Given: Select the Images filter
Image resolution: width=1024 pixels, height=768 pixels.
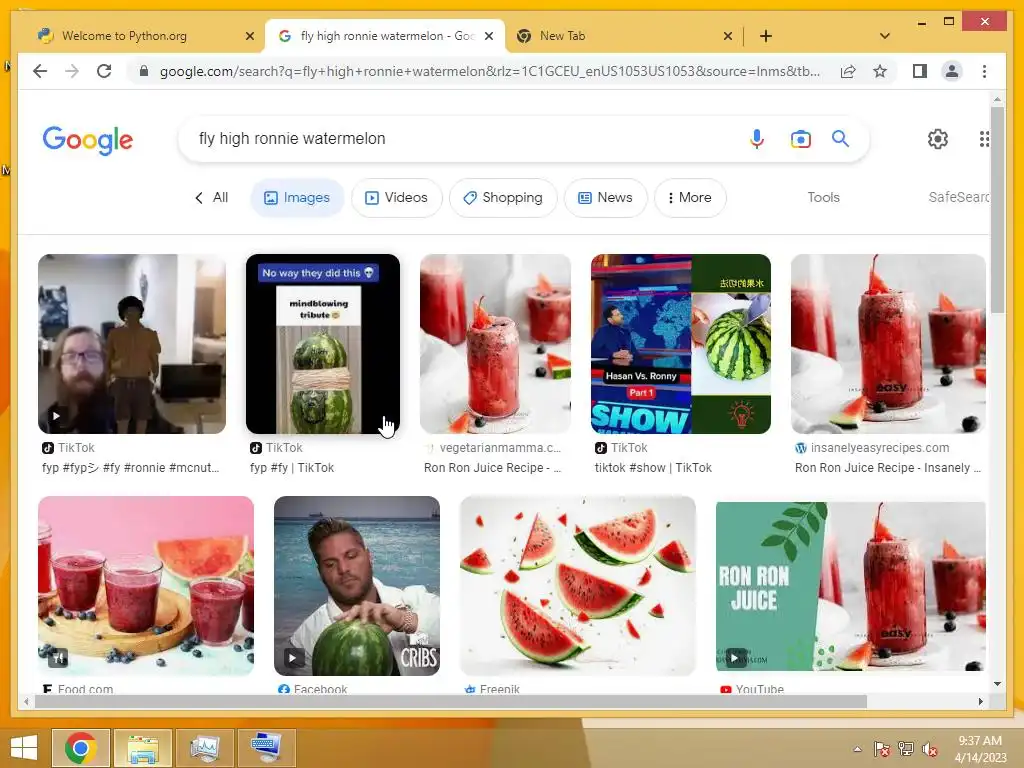Looking at the screenshot, I should tap(297, 197).
